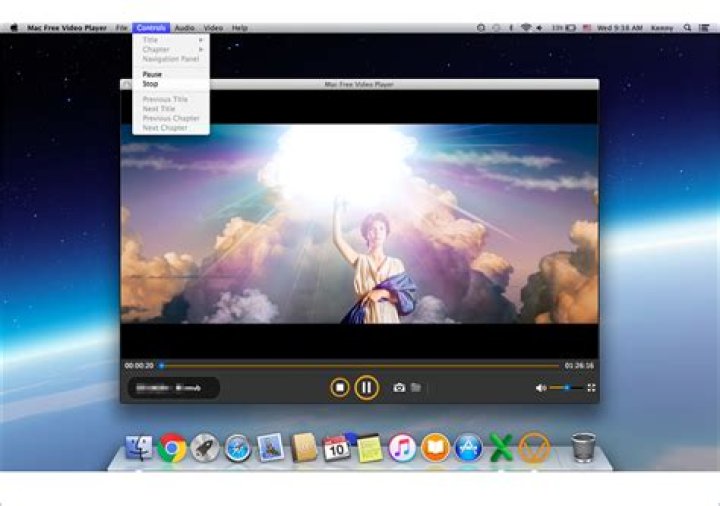Image resolution: width=720 pixels, height=506 pixels.
Task: Close the open Controls menu via its title
Action: coord(151,28)
